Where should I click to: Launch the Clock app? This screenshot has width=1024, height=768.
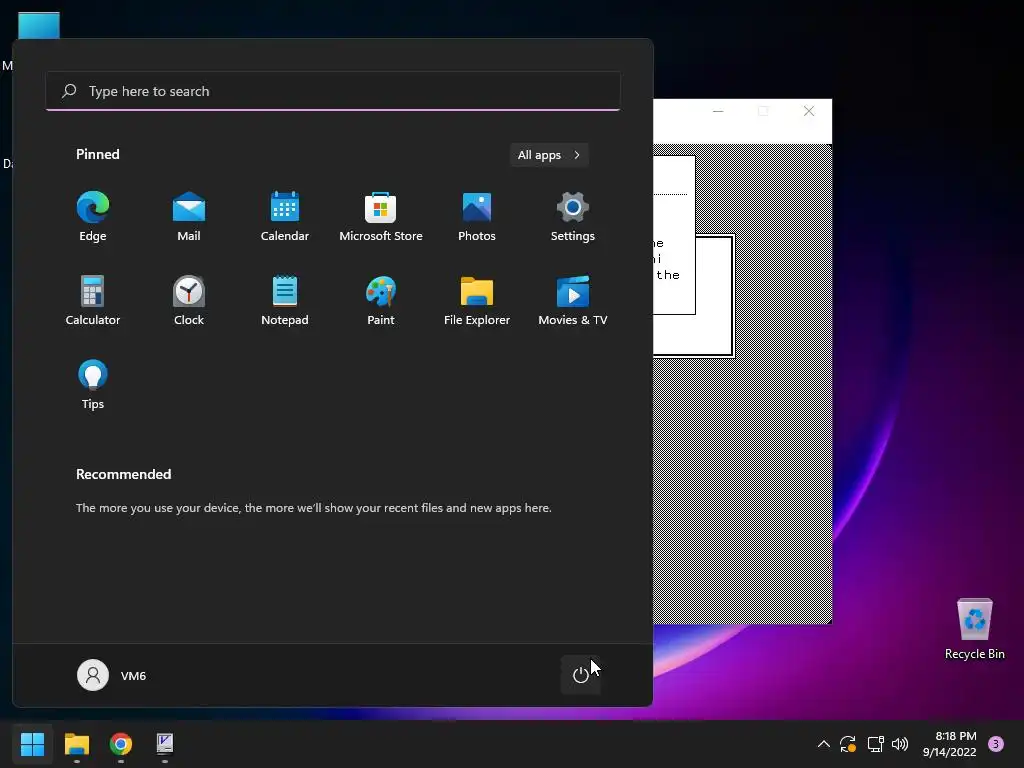coord(189,301)
